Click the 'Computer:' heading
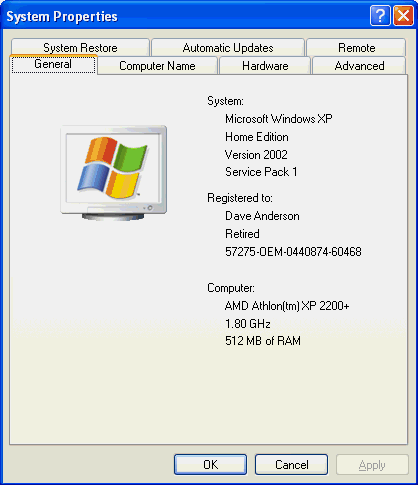 tap(231, 288)
